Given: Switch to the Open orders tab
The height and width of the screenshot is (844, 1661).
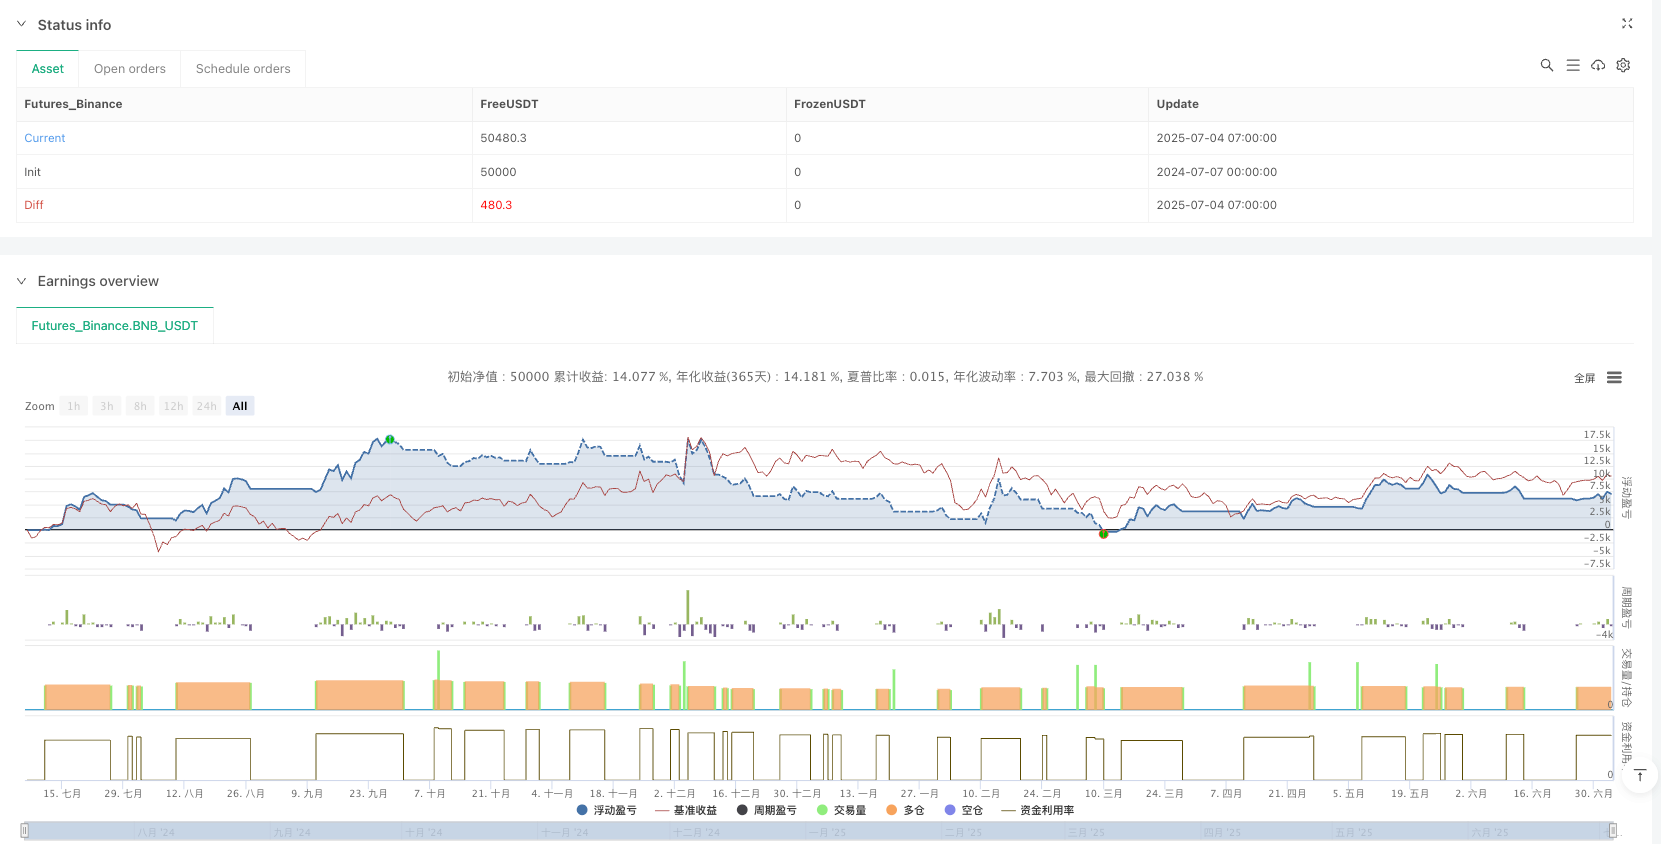Looking at the screenshot, I should 130,69.
